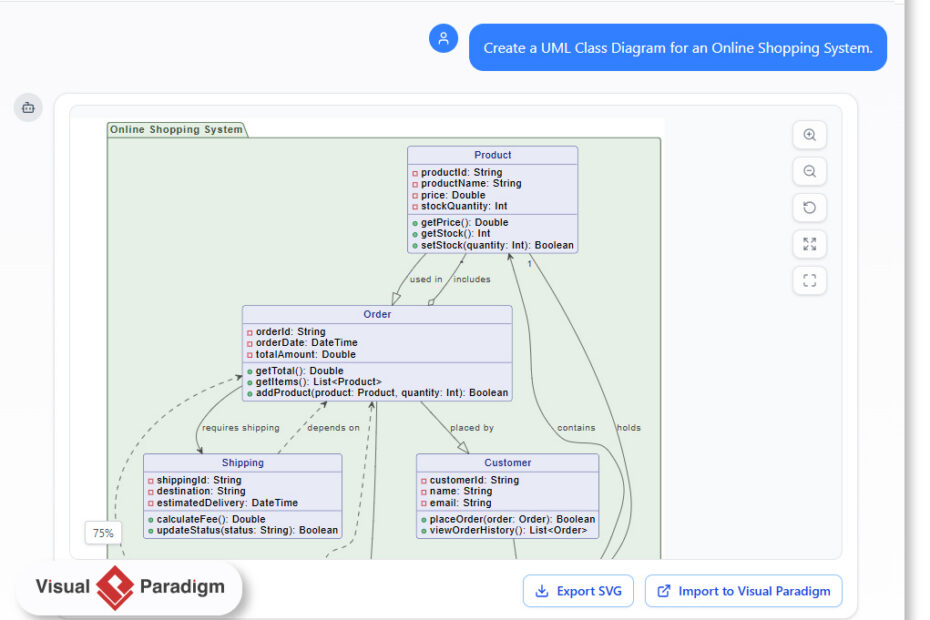Screen dimensions: 930x620
Task: Click the Export SVG button
Action: [x=578, y=591]
